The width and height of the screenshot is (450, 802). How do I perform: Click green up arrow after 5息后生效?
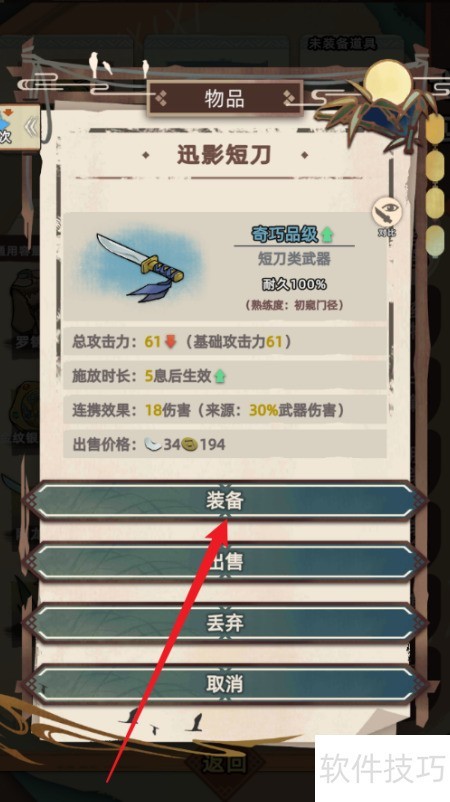pyautogui.click(x=220, y=376)
